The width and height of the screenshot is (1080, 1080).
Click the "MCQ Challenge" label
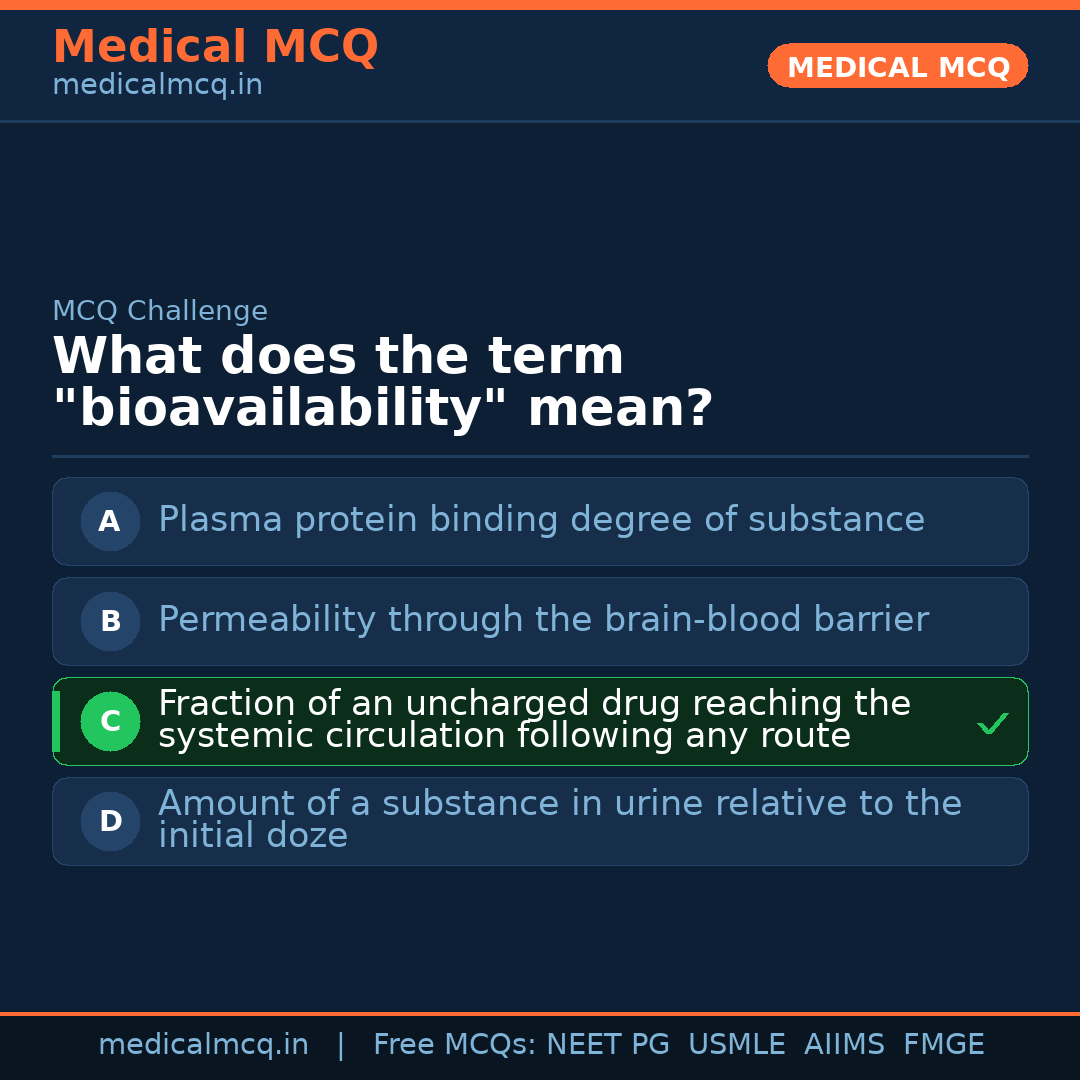pos(160,311)
